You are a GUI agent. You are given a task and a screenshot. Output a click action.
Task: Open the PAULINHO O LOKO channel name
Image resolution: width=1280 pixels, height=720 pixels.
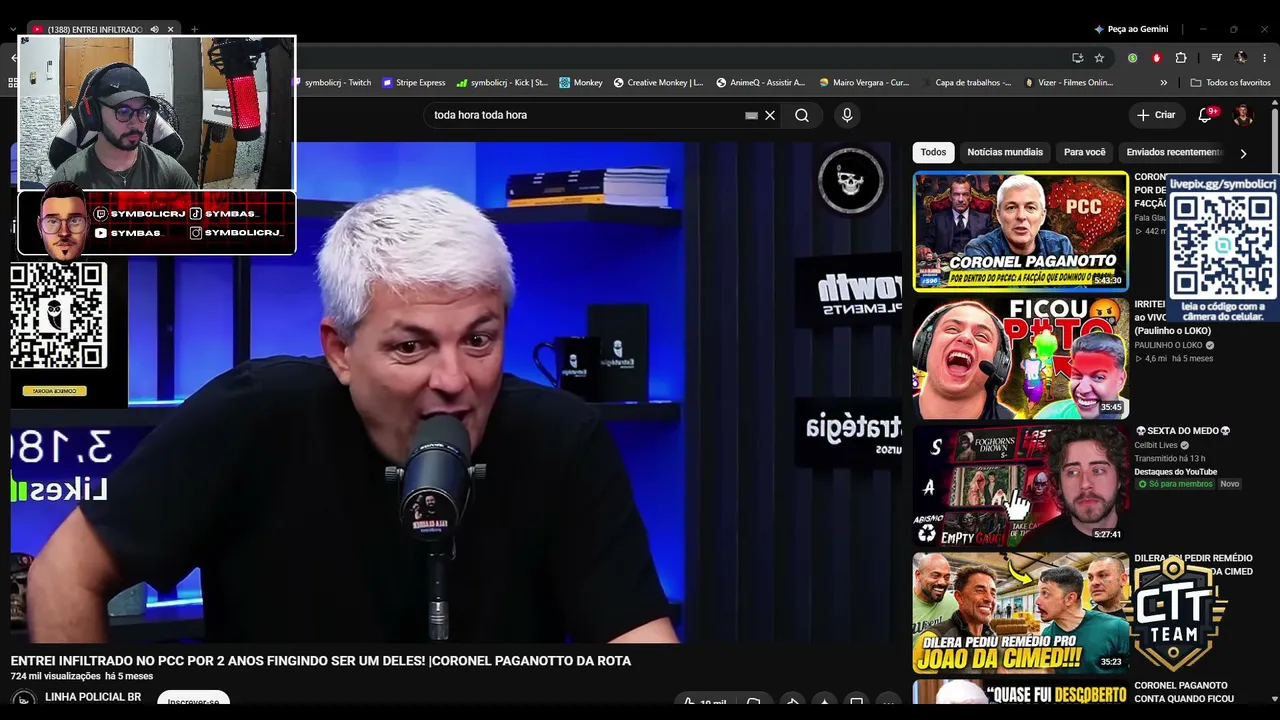tap(1168, 345)
